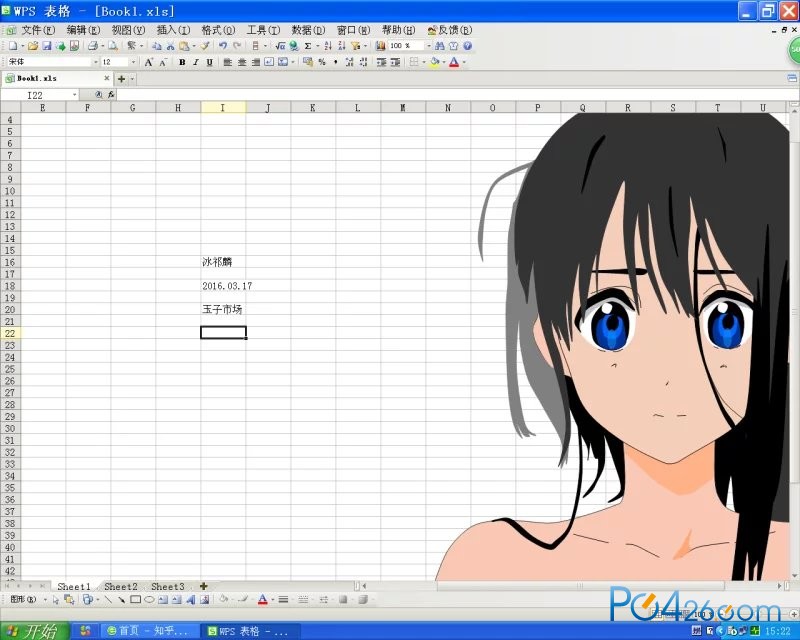The image size is (800, 640).
Task: Sort descending with the Z-A icon
Action: pyautogui.click(x=342, y=46)
